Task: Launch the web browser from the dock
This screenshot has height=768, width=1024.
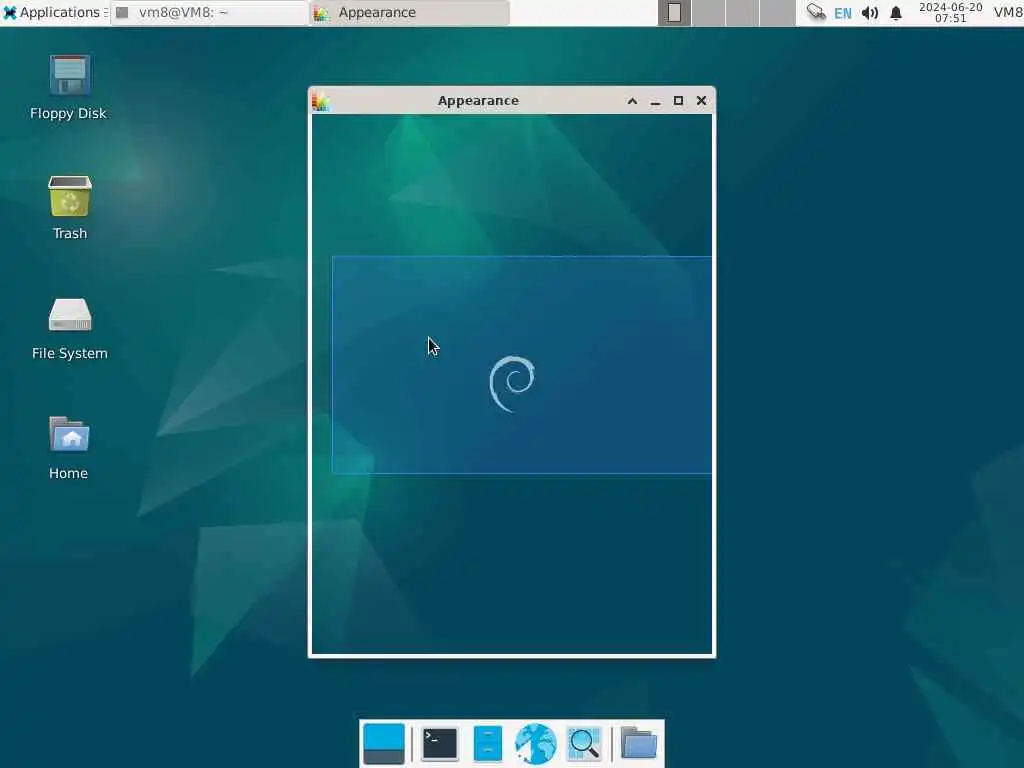Action: pyautogui.click(x=536, y=744)
